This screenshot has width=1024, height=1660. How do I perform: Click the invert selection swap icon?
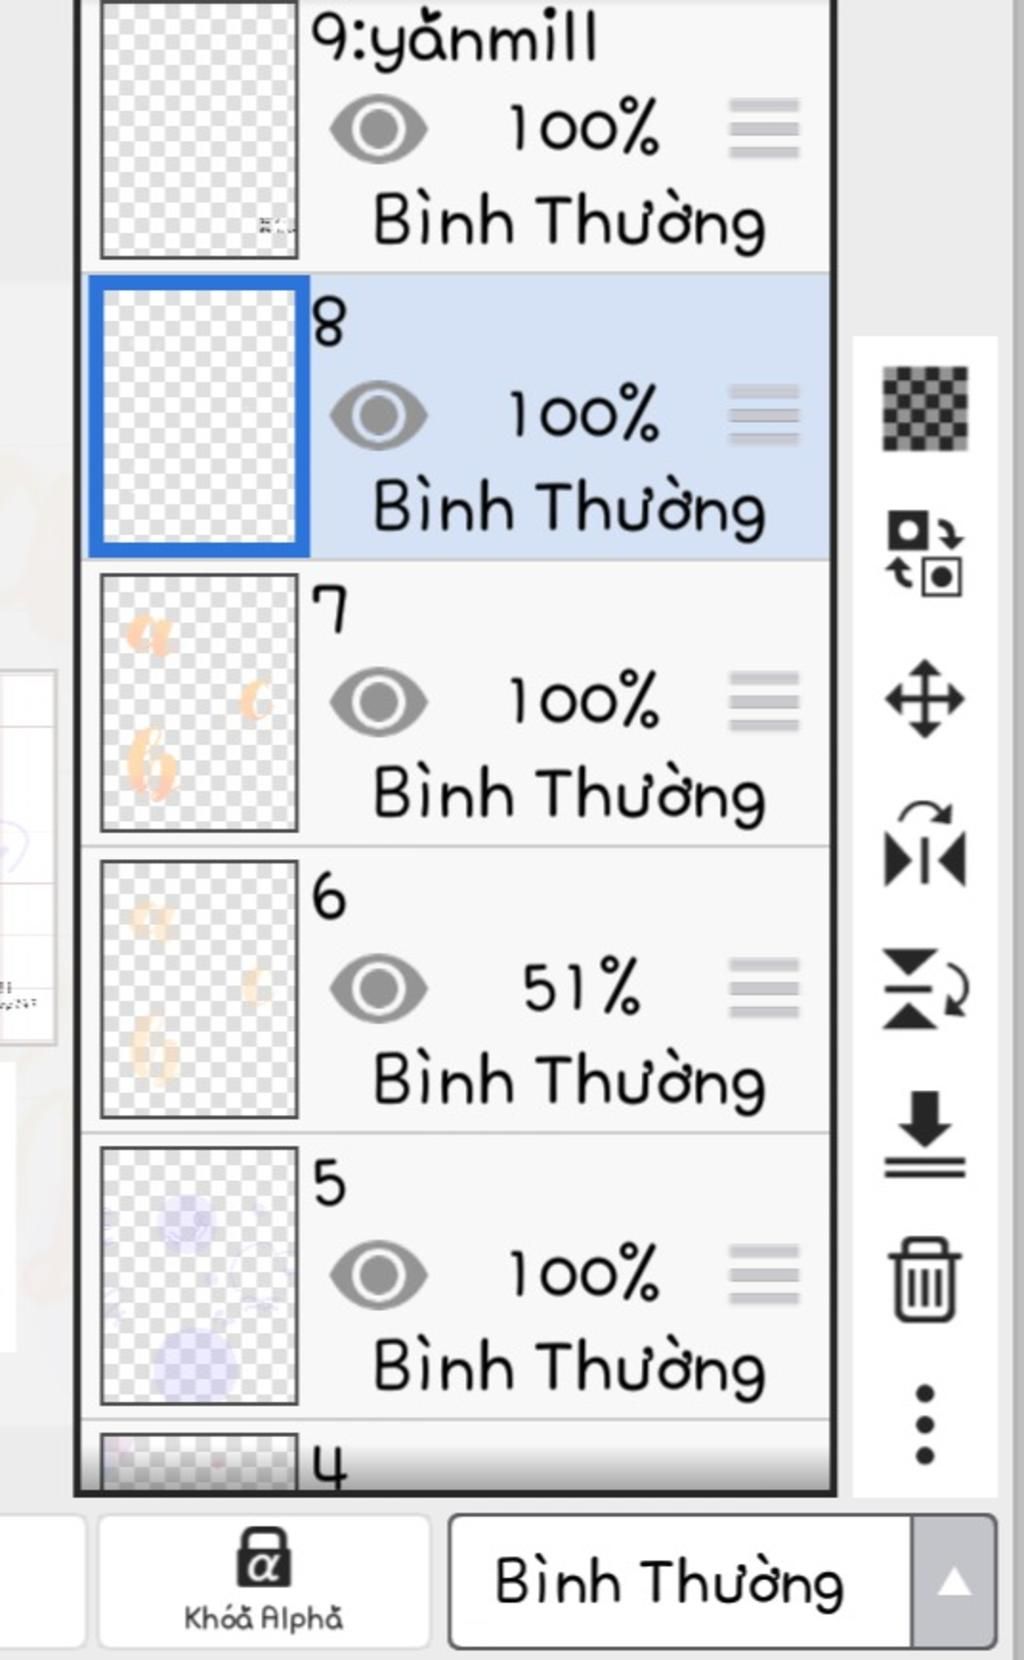(925, 553)
